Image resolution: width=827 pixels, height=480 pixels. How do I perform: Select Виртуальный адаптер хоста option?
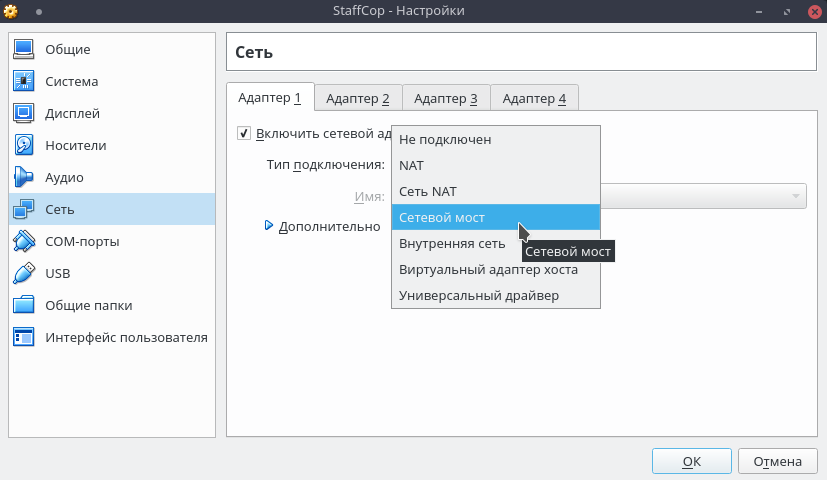496,270
